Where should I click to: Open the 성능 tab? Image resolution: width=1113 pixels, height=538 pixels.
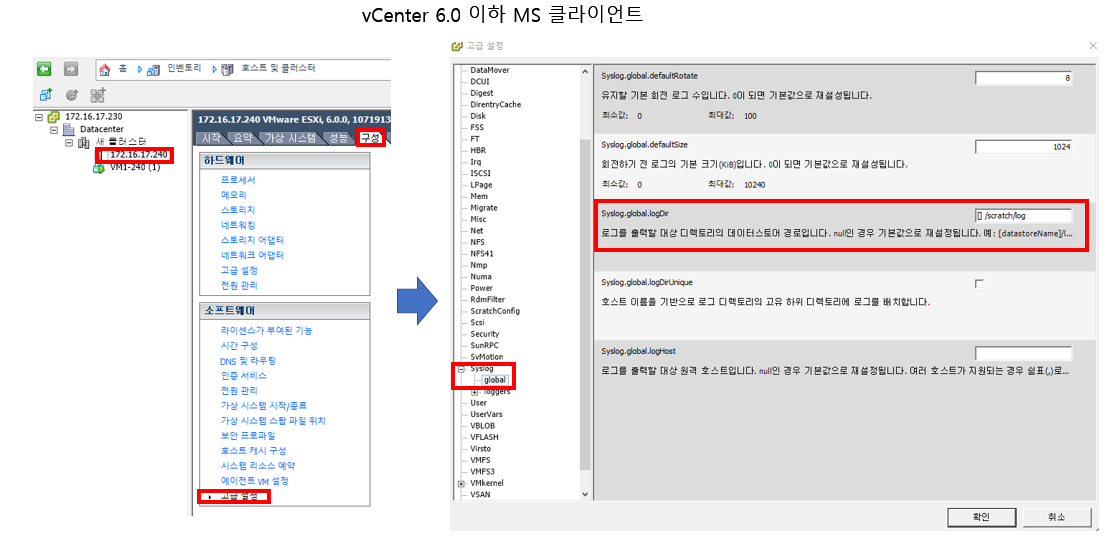click(x=339, y=138)
